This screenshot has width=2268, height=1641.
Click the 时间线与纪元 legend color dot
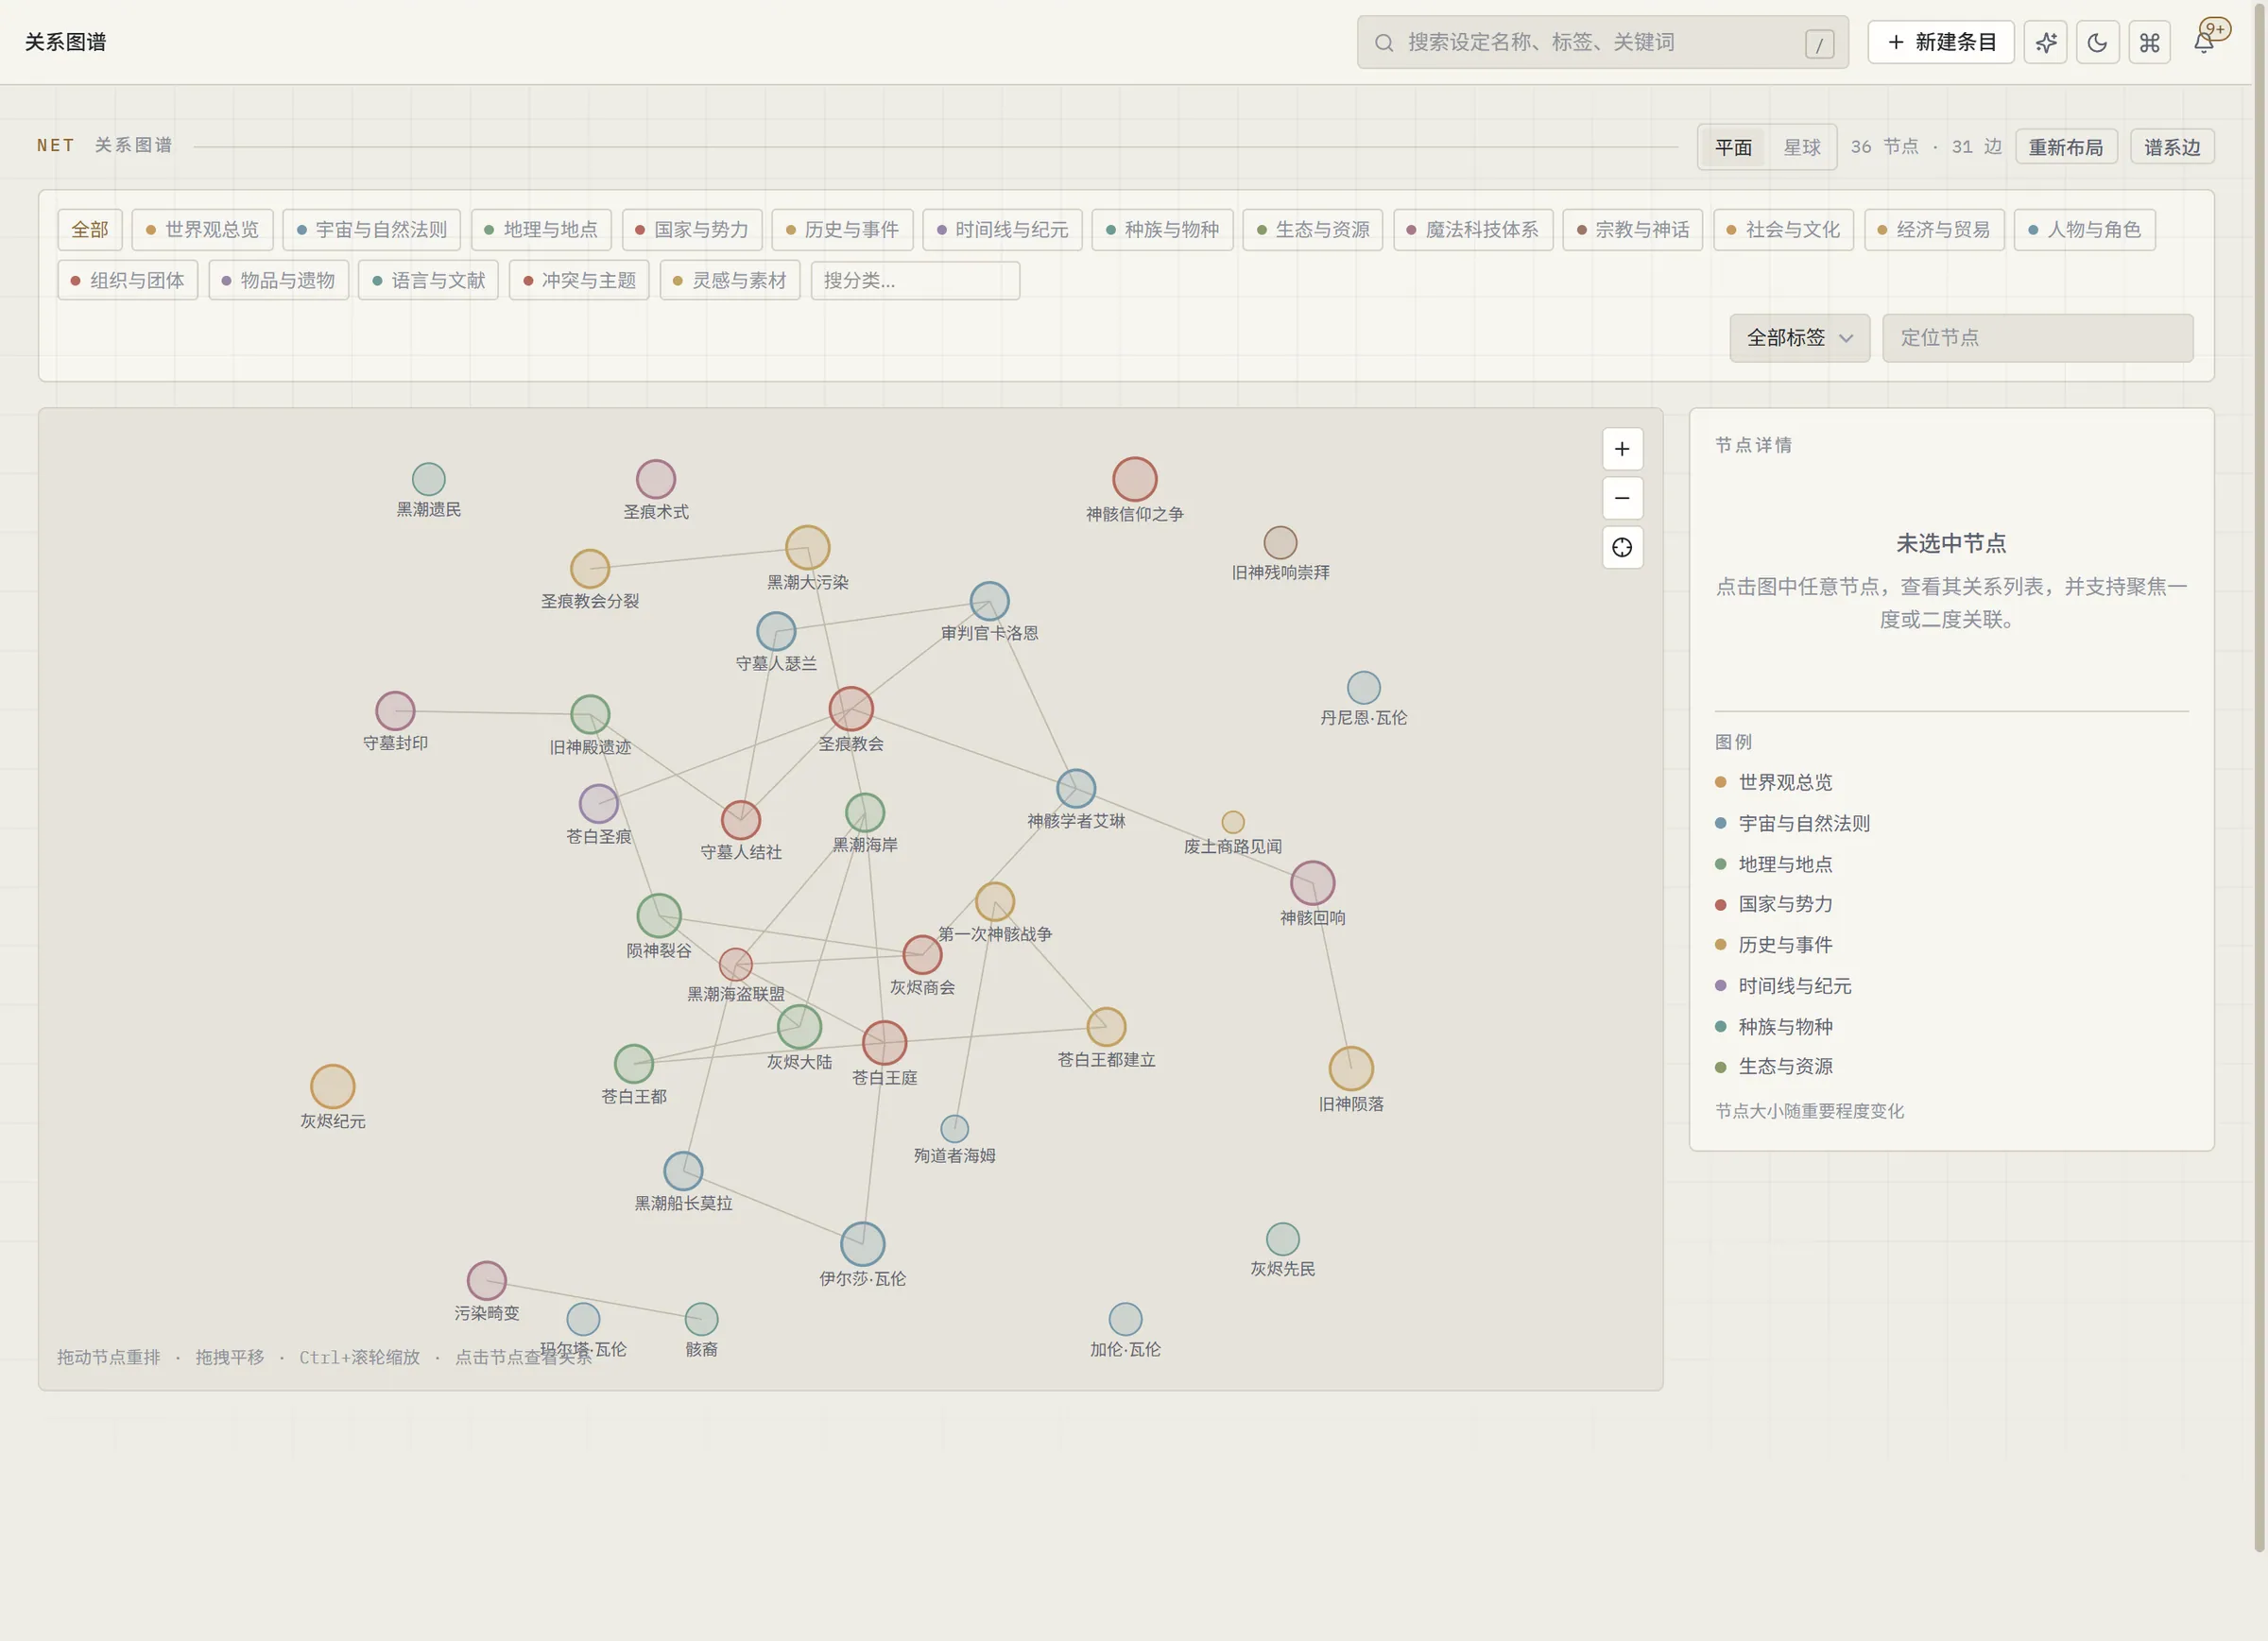1721,986
